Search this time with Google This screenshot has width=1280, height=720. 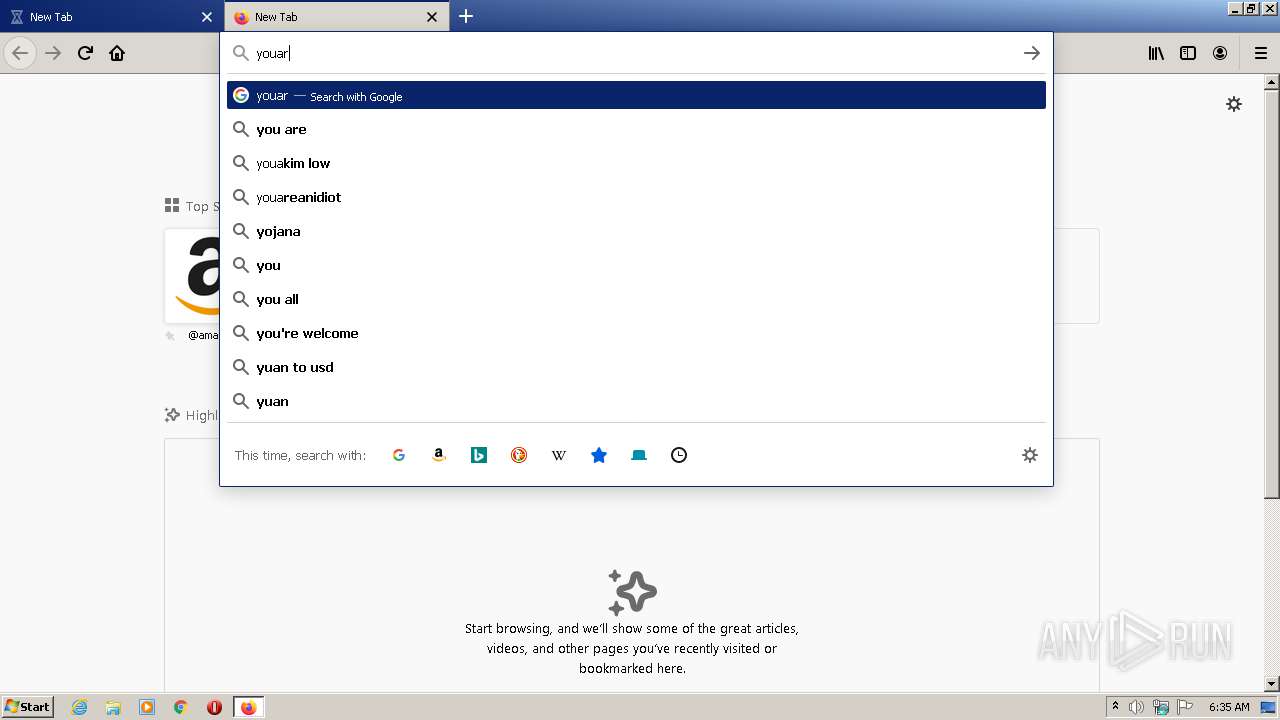(x=399, y=455)
